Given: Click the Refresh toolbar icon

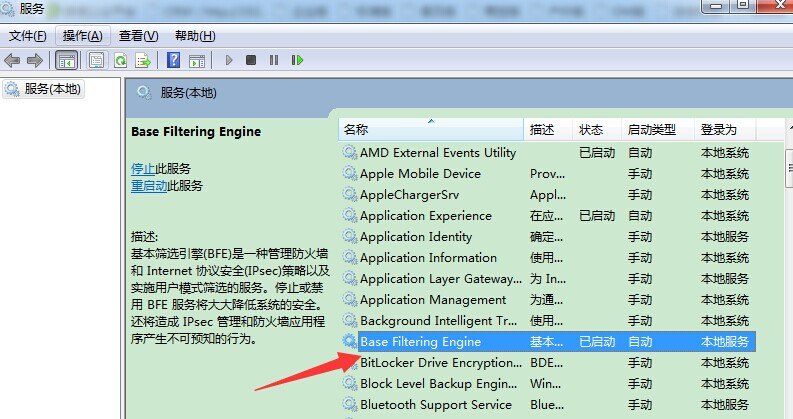Looking at the screenshot, I should pos(120,60).
